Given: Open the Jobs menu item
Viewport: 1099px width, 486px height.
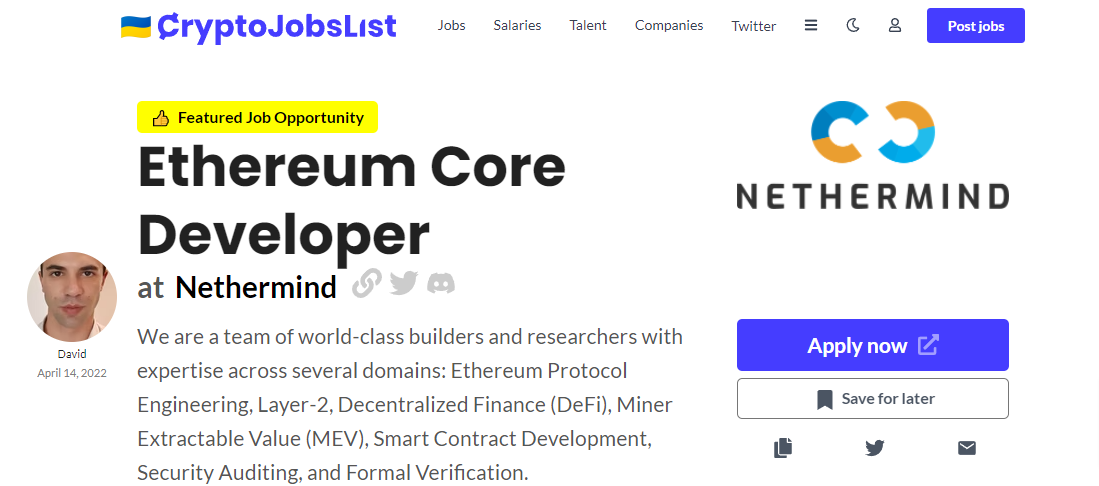Looking at the screenshot, I should pos(451,25).
